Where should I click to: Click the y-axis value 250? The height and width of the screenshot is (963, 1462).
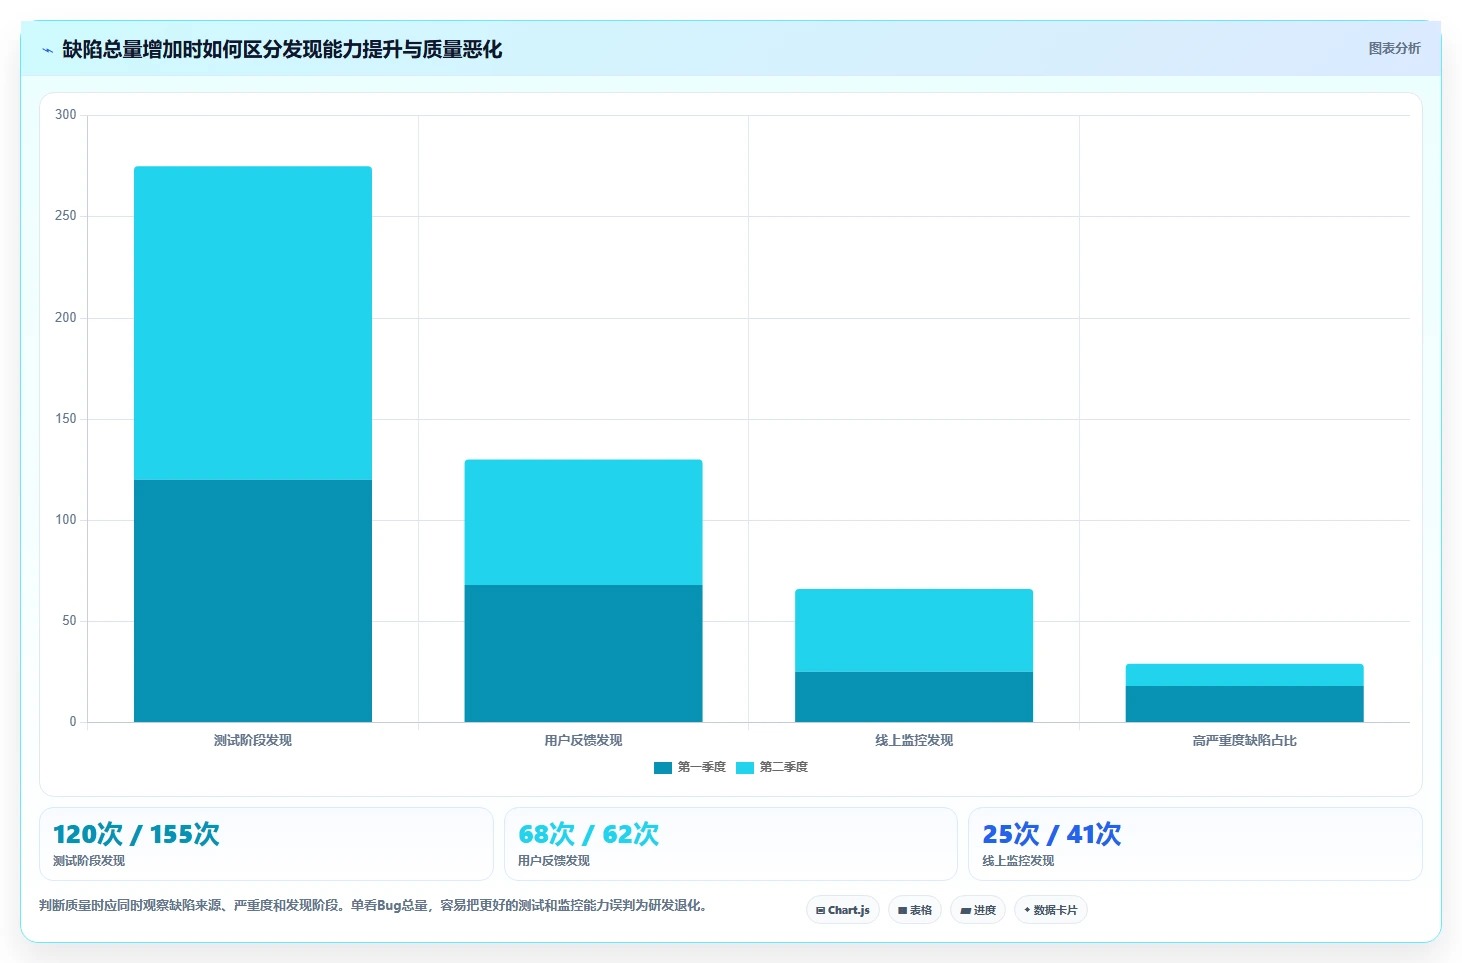point(66,216)
